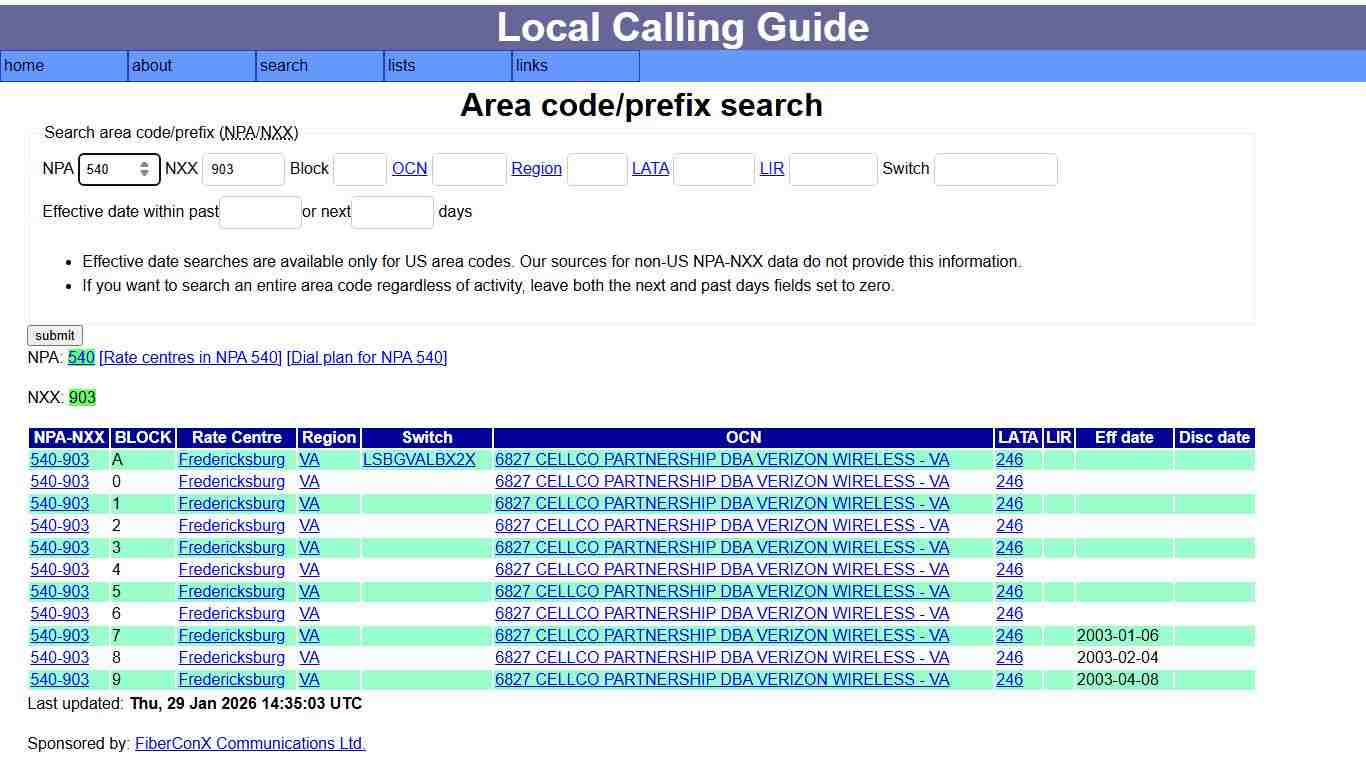Screen dimensions: 1366x768
Task: Open 'Dial plan for NPA 540'
Action: tap(367, 357)
